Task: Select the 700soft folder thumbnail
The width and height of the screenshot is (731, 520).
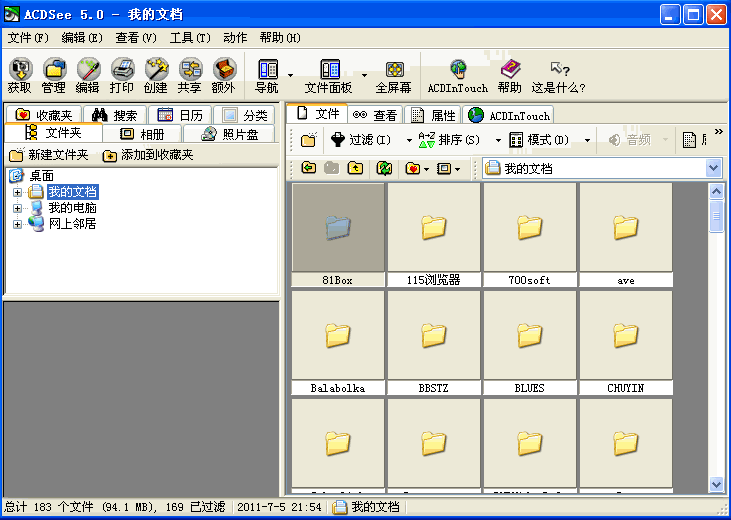Action: click(530, 235)
